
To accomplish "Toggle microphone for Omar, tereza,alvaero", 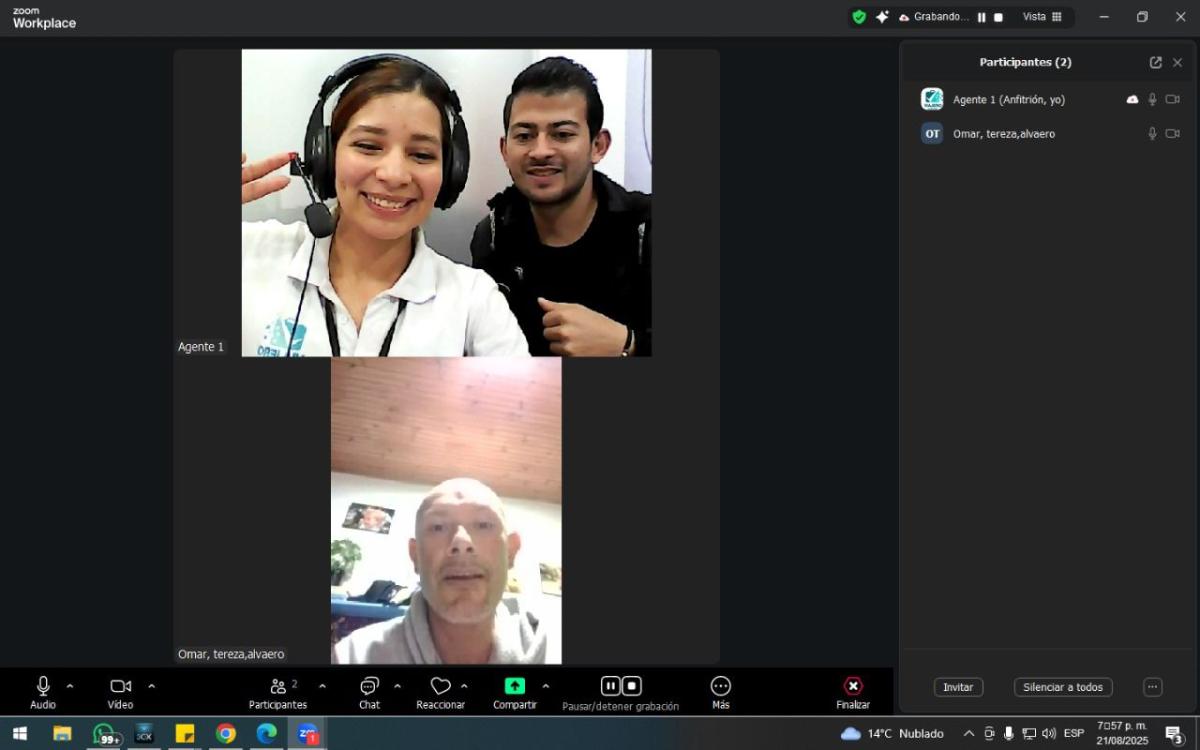I will tap(1152, 134).
